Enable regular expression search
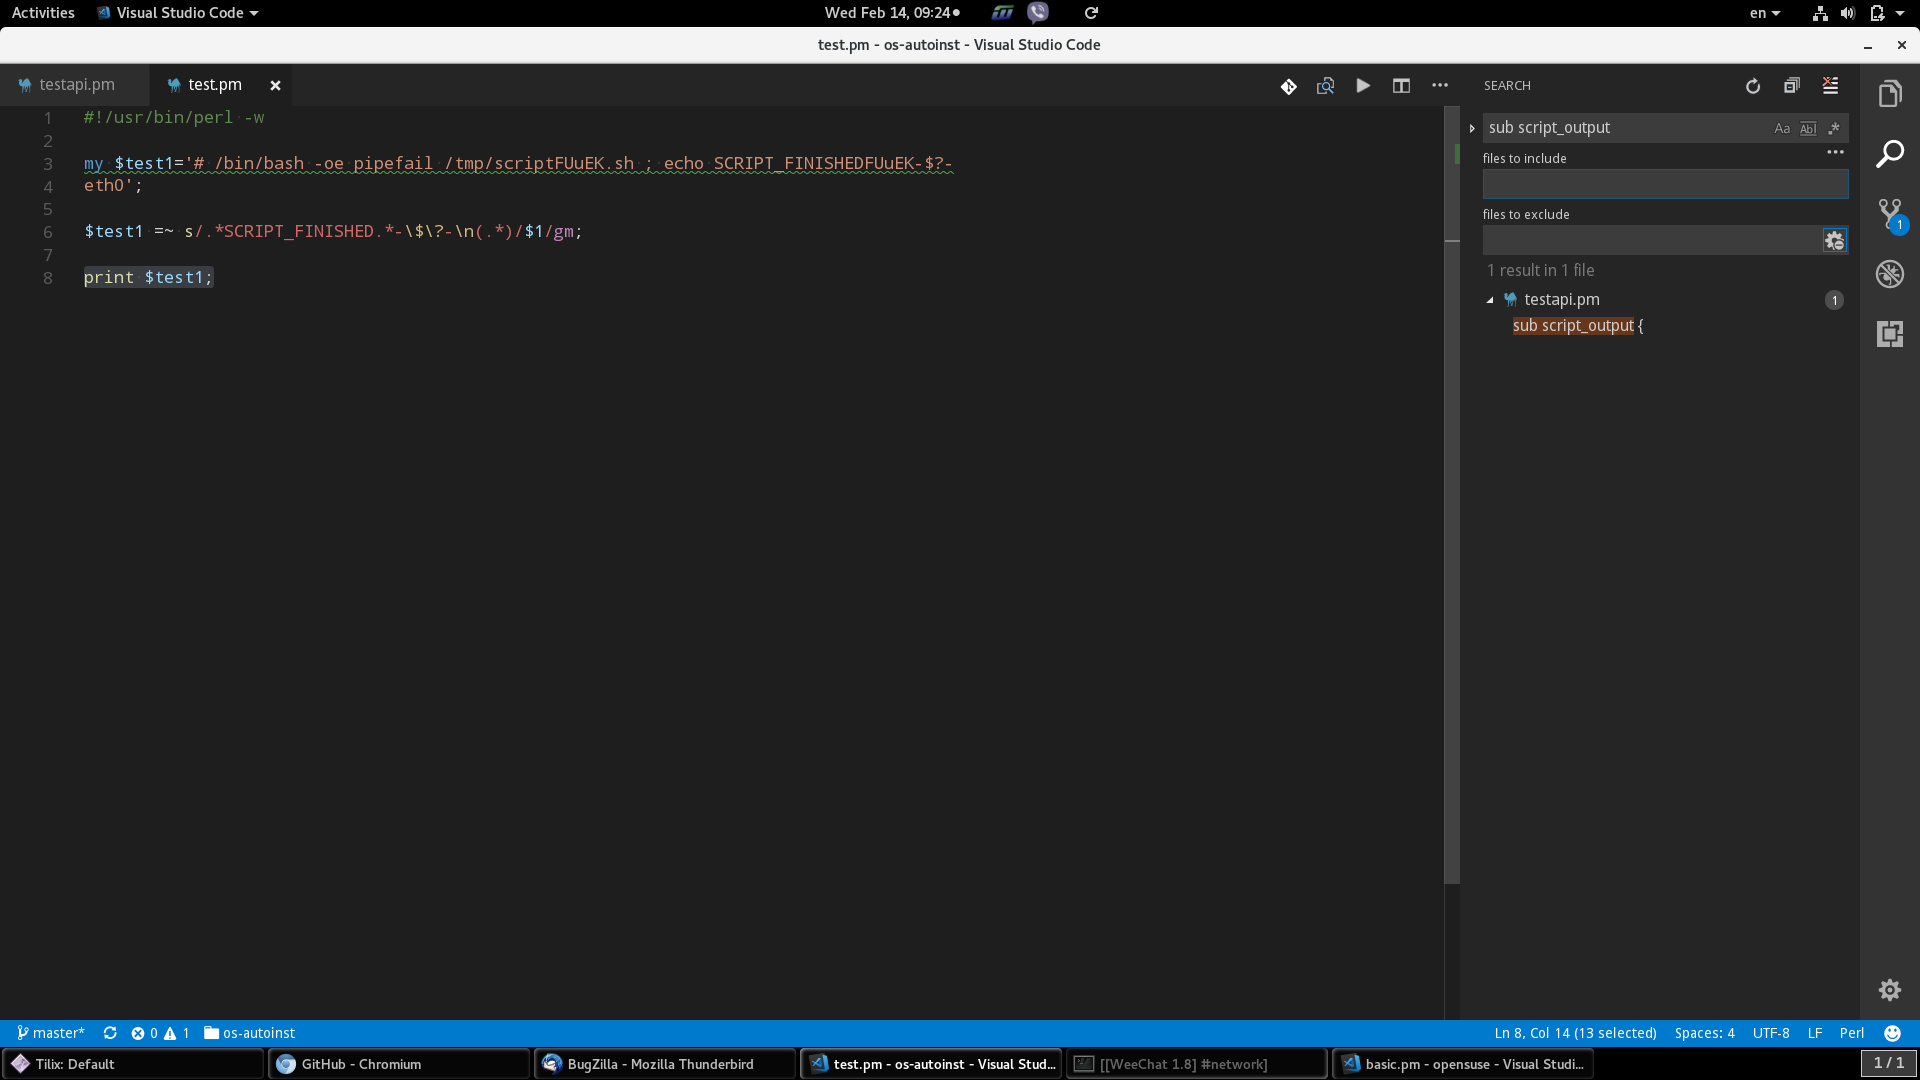Viewport: 1920px width, 1080px height. pos(1835,128)
